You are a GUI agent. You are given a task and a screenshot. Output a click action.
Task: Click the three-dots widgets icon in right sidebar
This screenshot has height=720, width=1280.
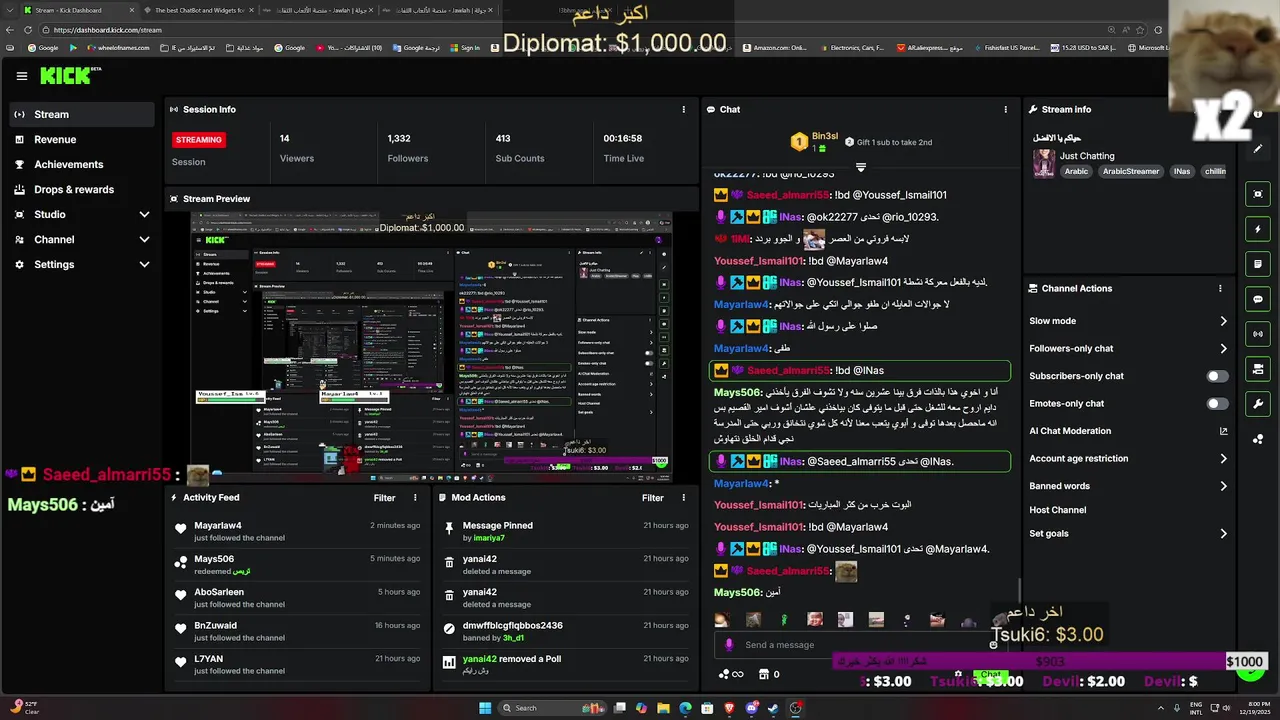pyautogui.click(x=1258, y=439)
